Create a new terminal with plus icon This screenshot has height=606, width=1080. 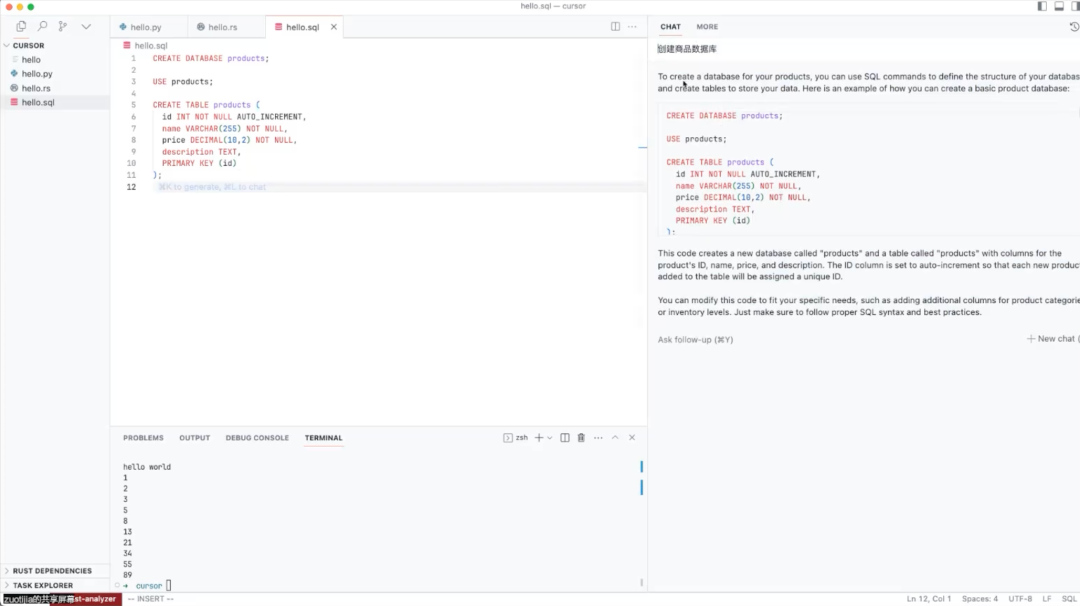click(539, 438)
